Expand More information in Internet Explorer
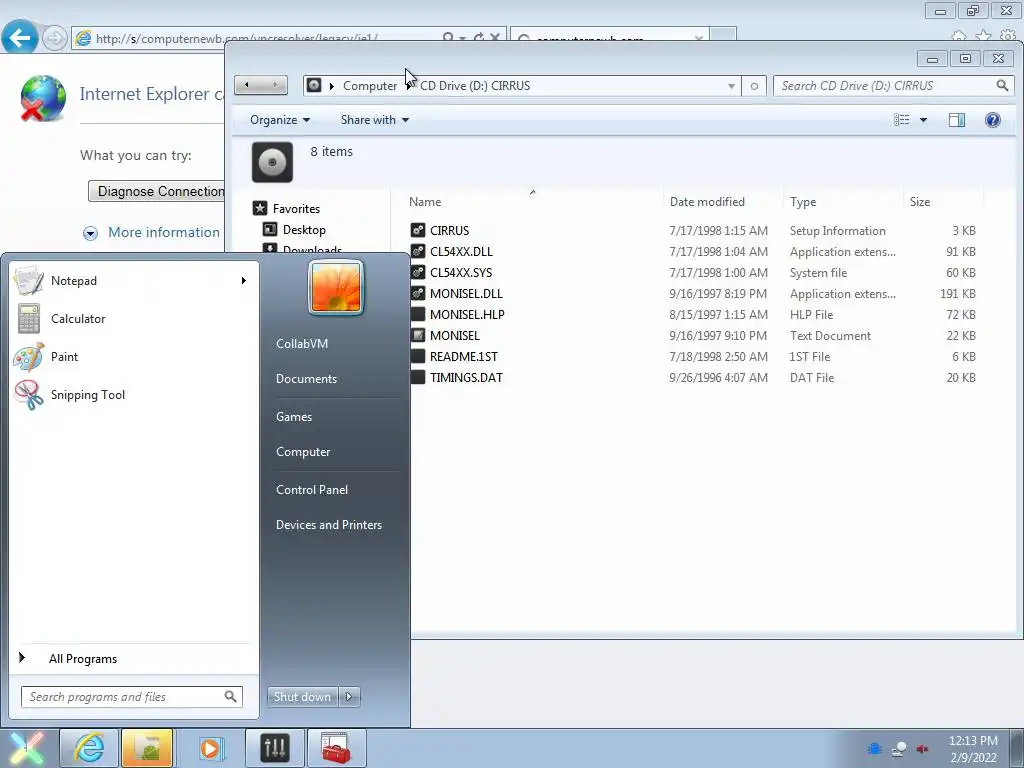The width and height of the screenshot is (1024, 768). pos(163,232)
